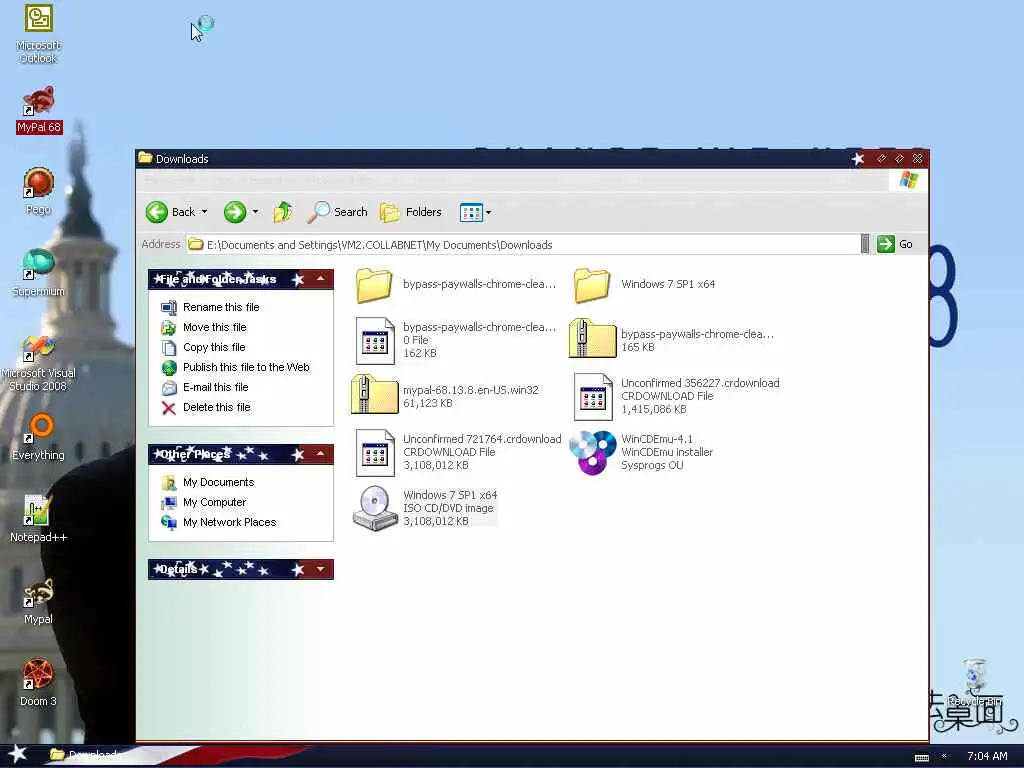Launch the Mypal raccoon shortcut

tap(38, 601)
